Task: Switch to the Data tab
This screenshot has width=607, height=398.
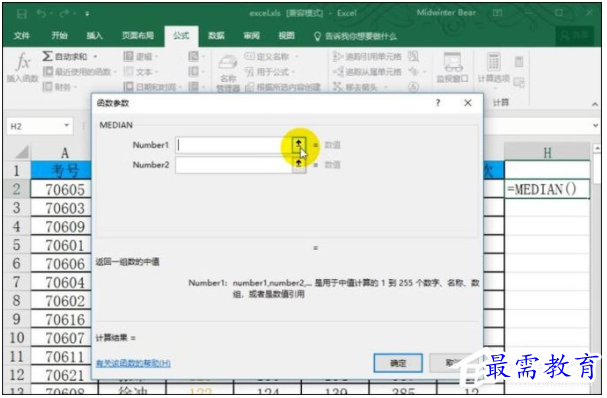Action: [216, 36]
